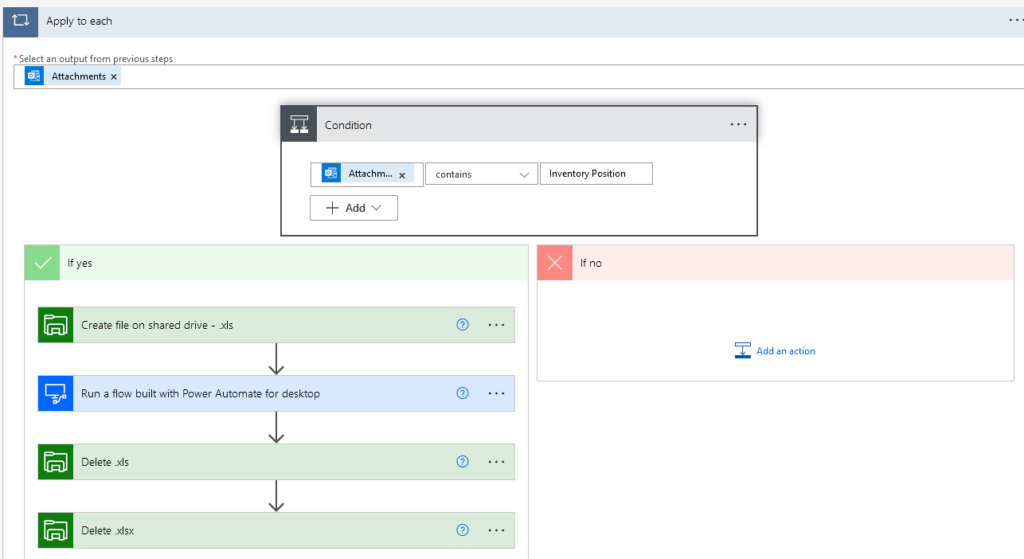The image size is (1024, 559).
Task: Open help icon for Delete .xlsx
Action: 462,530
